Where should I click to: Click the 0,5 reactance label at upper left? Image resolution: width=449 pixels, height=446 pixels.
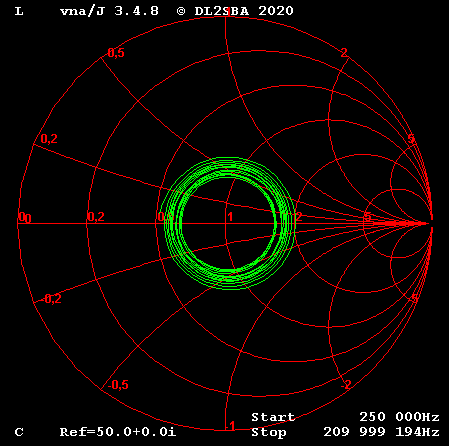116,53
